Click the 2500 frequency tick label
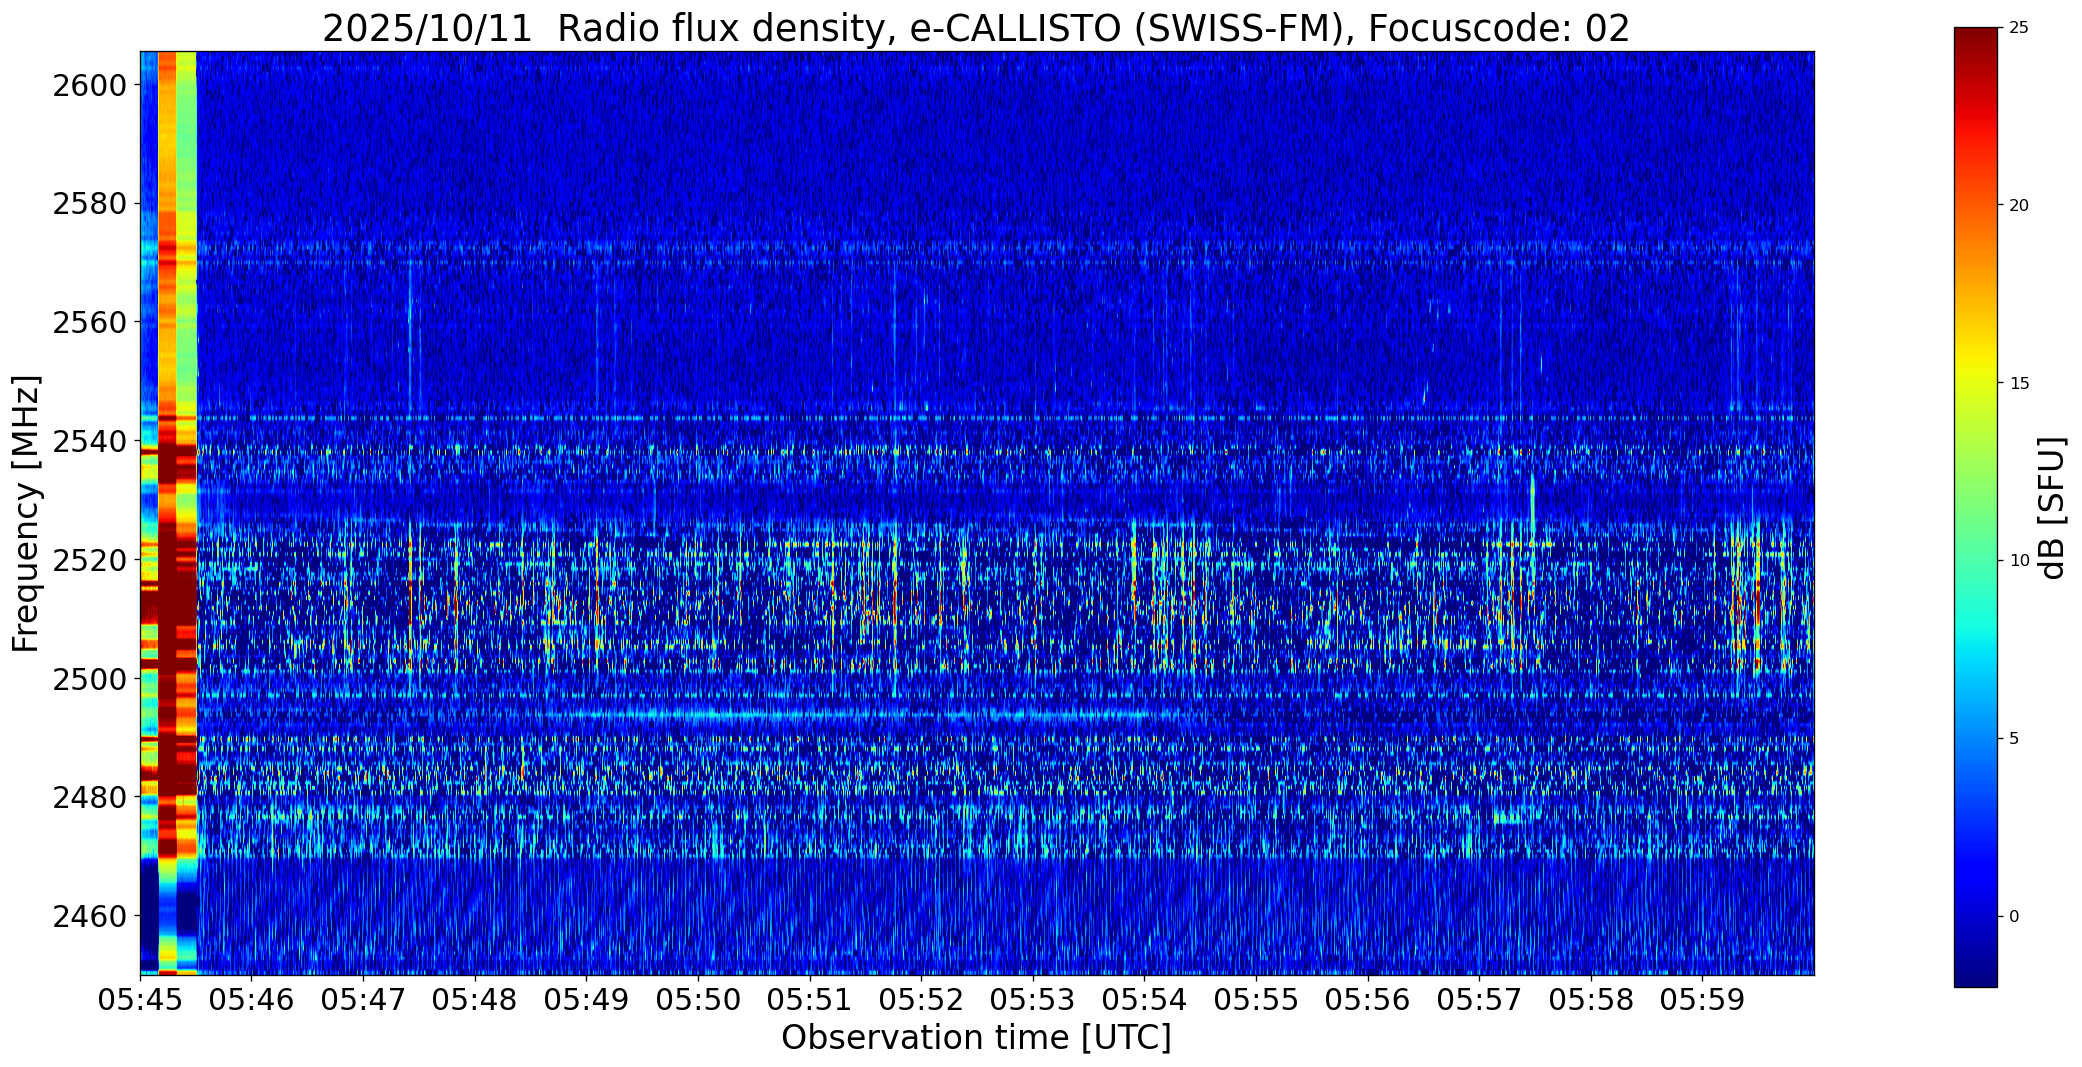The height and width of the screenshot is (1067, 2082). coord(90,679)
